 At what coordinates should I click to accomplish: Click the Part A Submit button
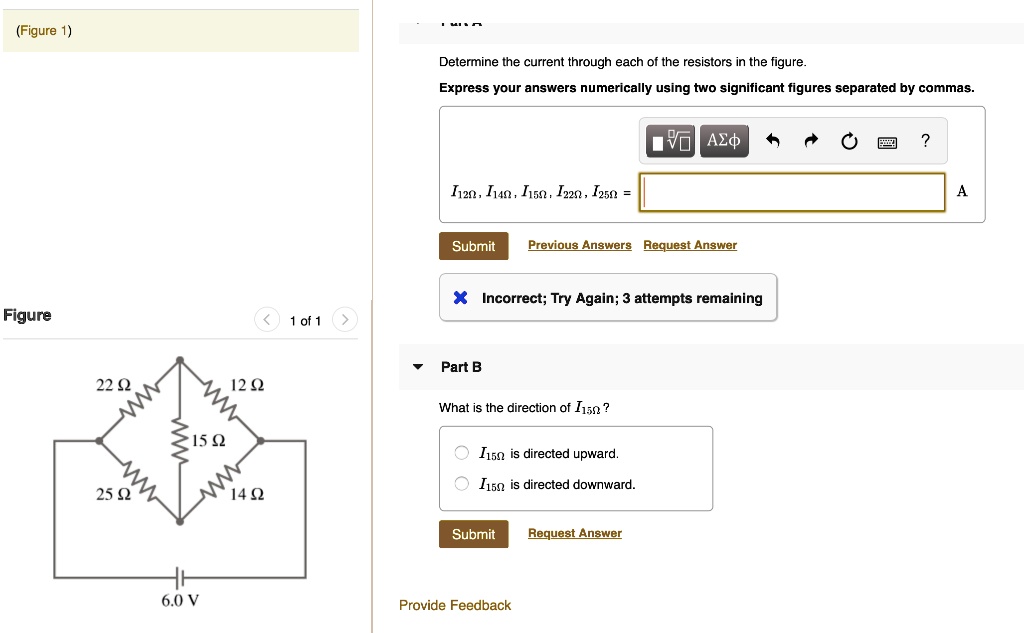473,246
